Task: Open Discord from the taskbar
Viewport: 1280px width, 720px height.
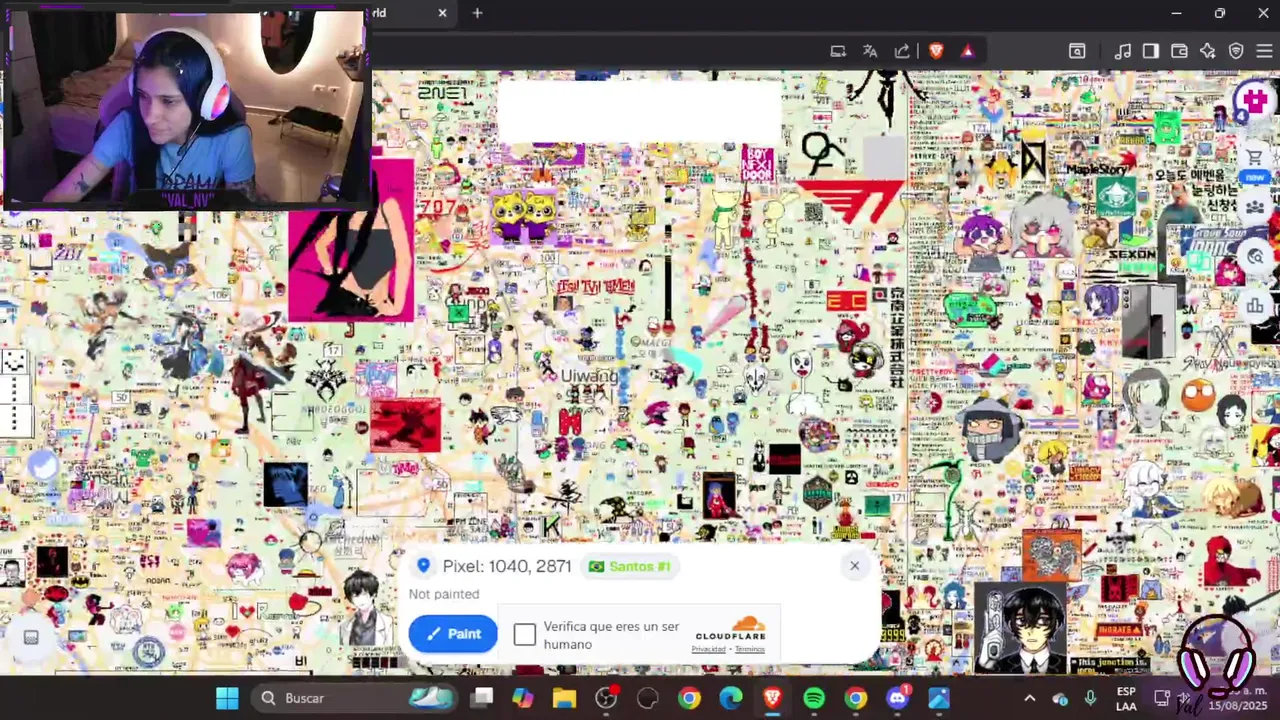Action: (897, 698)
